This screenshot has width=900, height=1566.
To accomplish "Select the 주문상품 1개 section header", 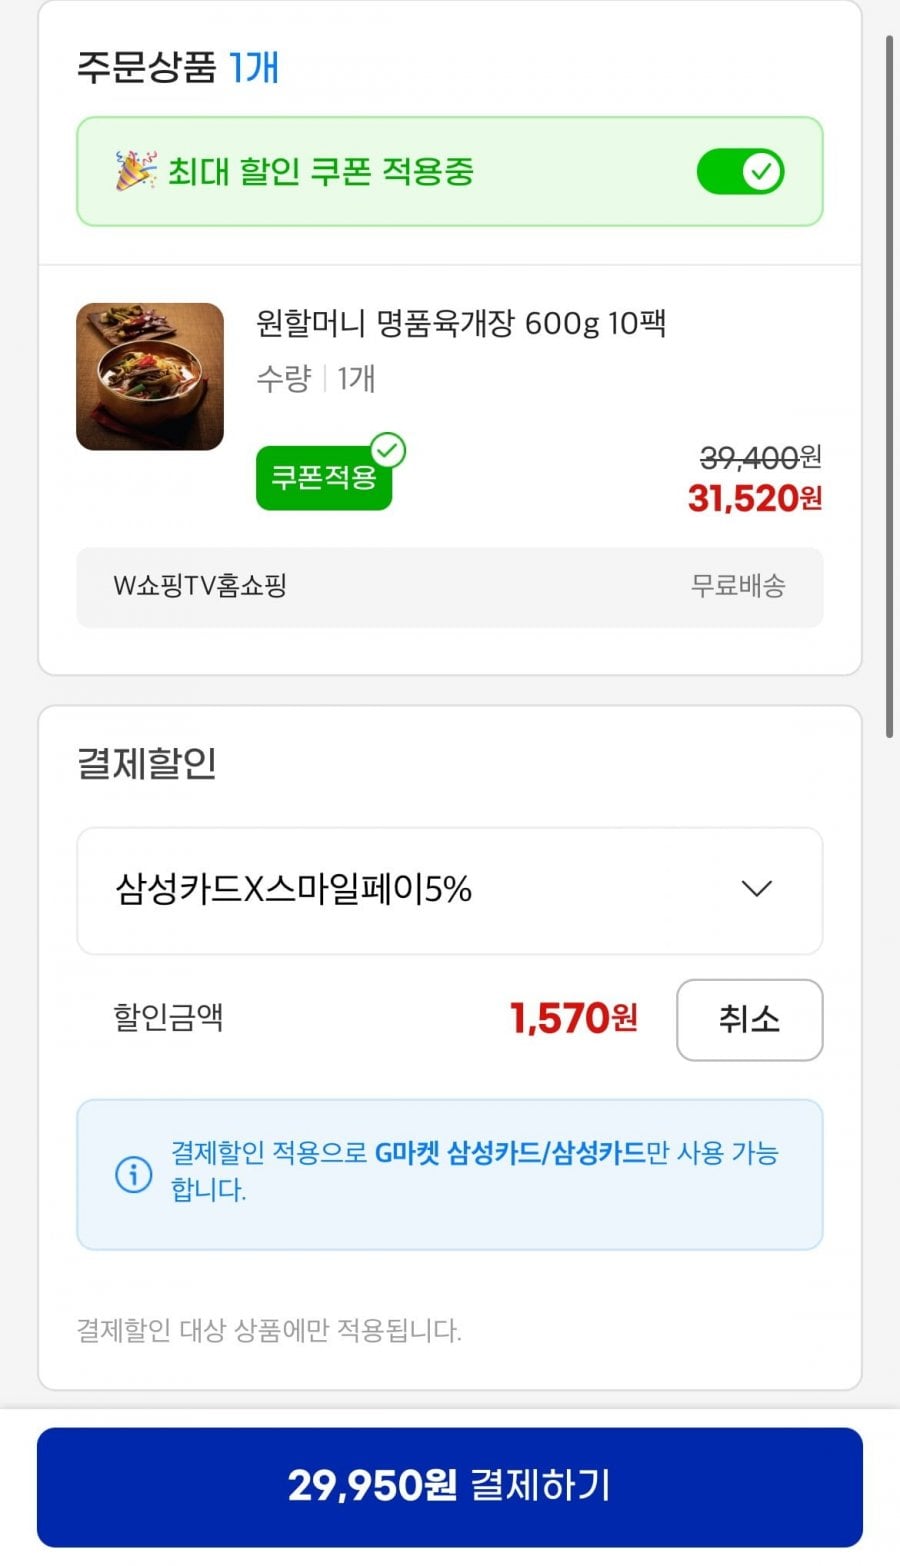I will click(178, 68).
